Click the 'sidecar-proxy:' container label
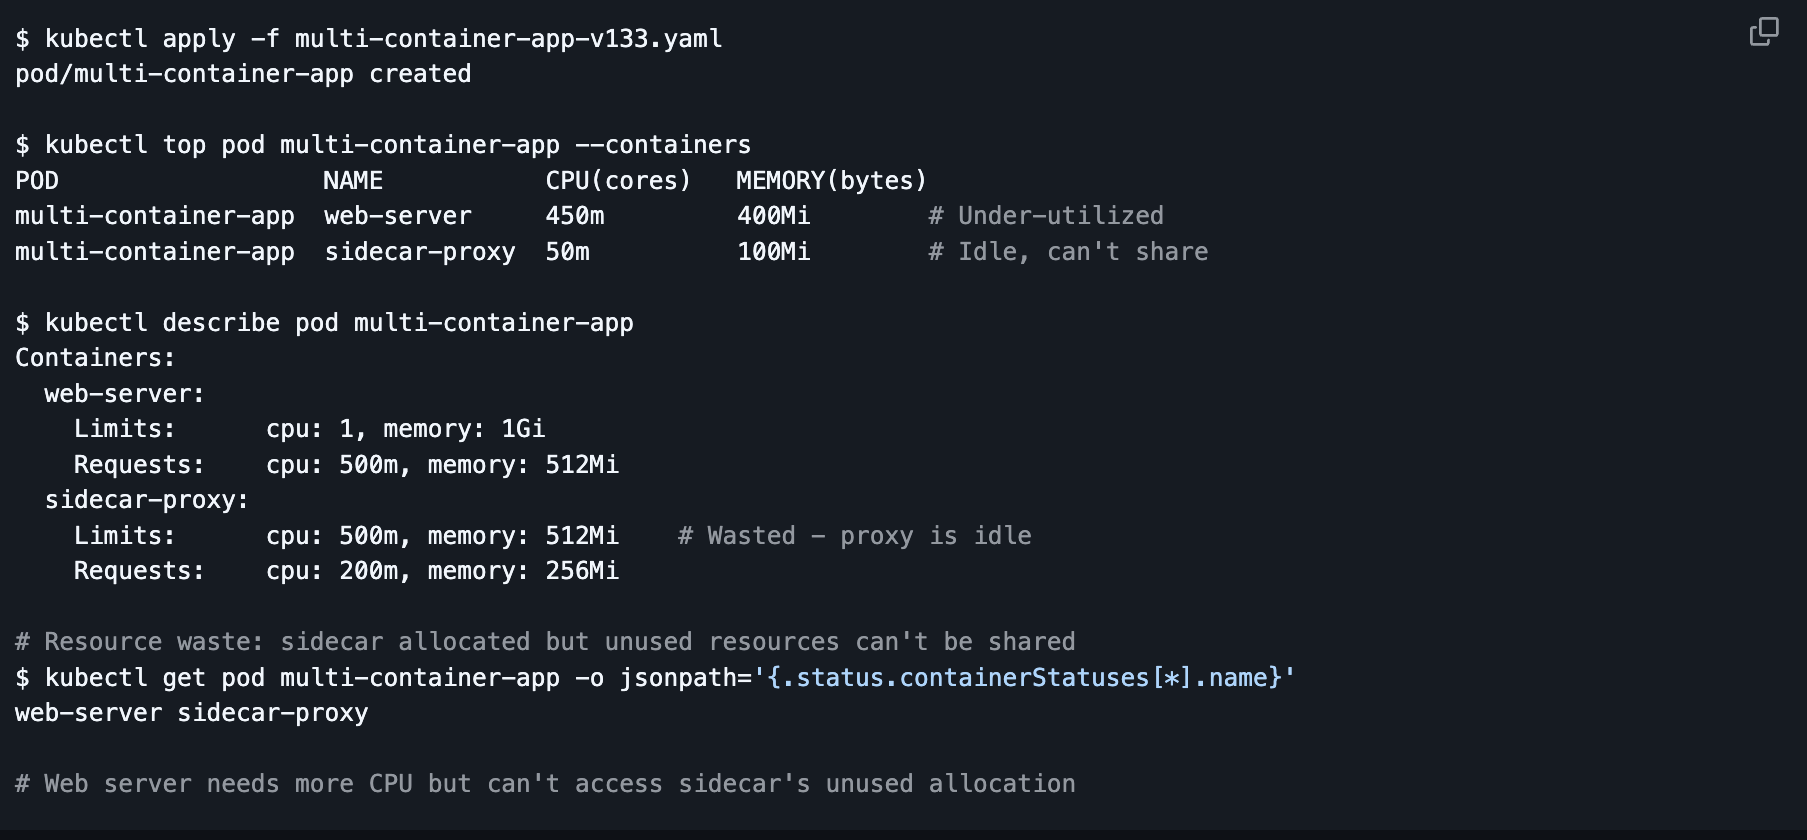 pyautogui.click(x=146, y=500)
